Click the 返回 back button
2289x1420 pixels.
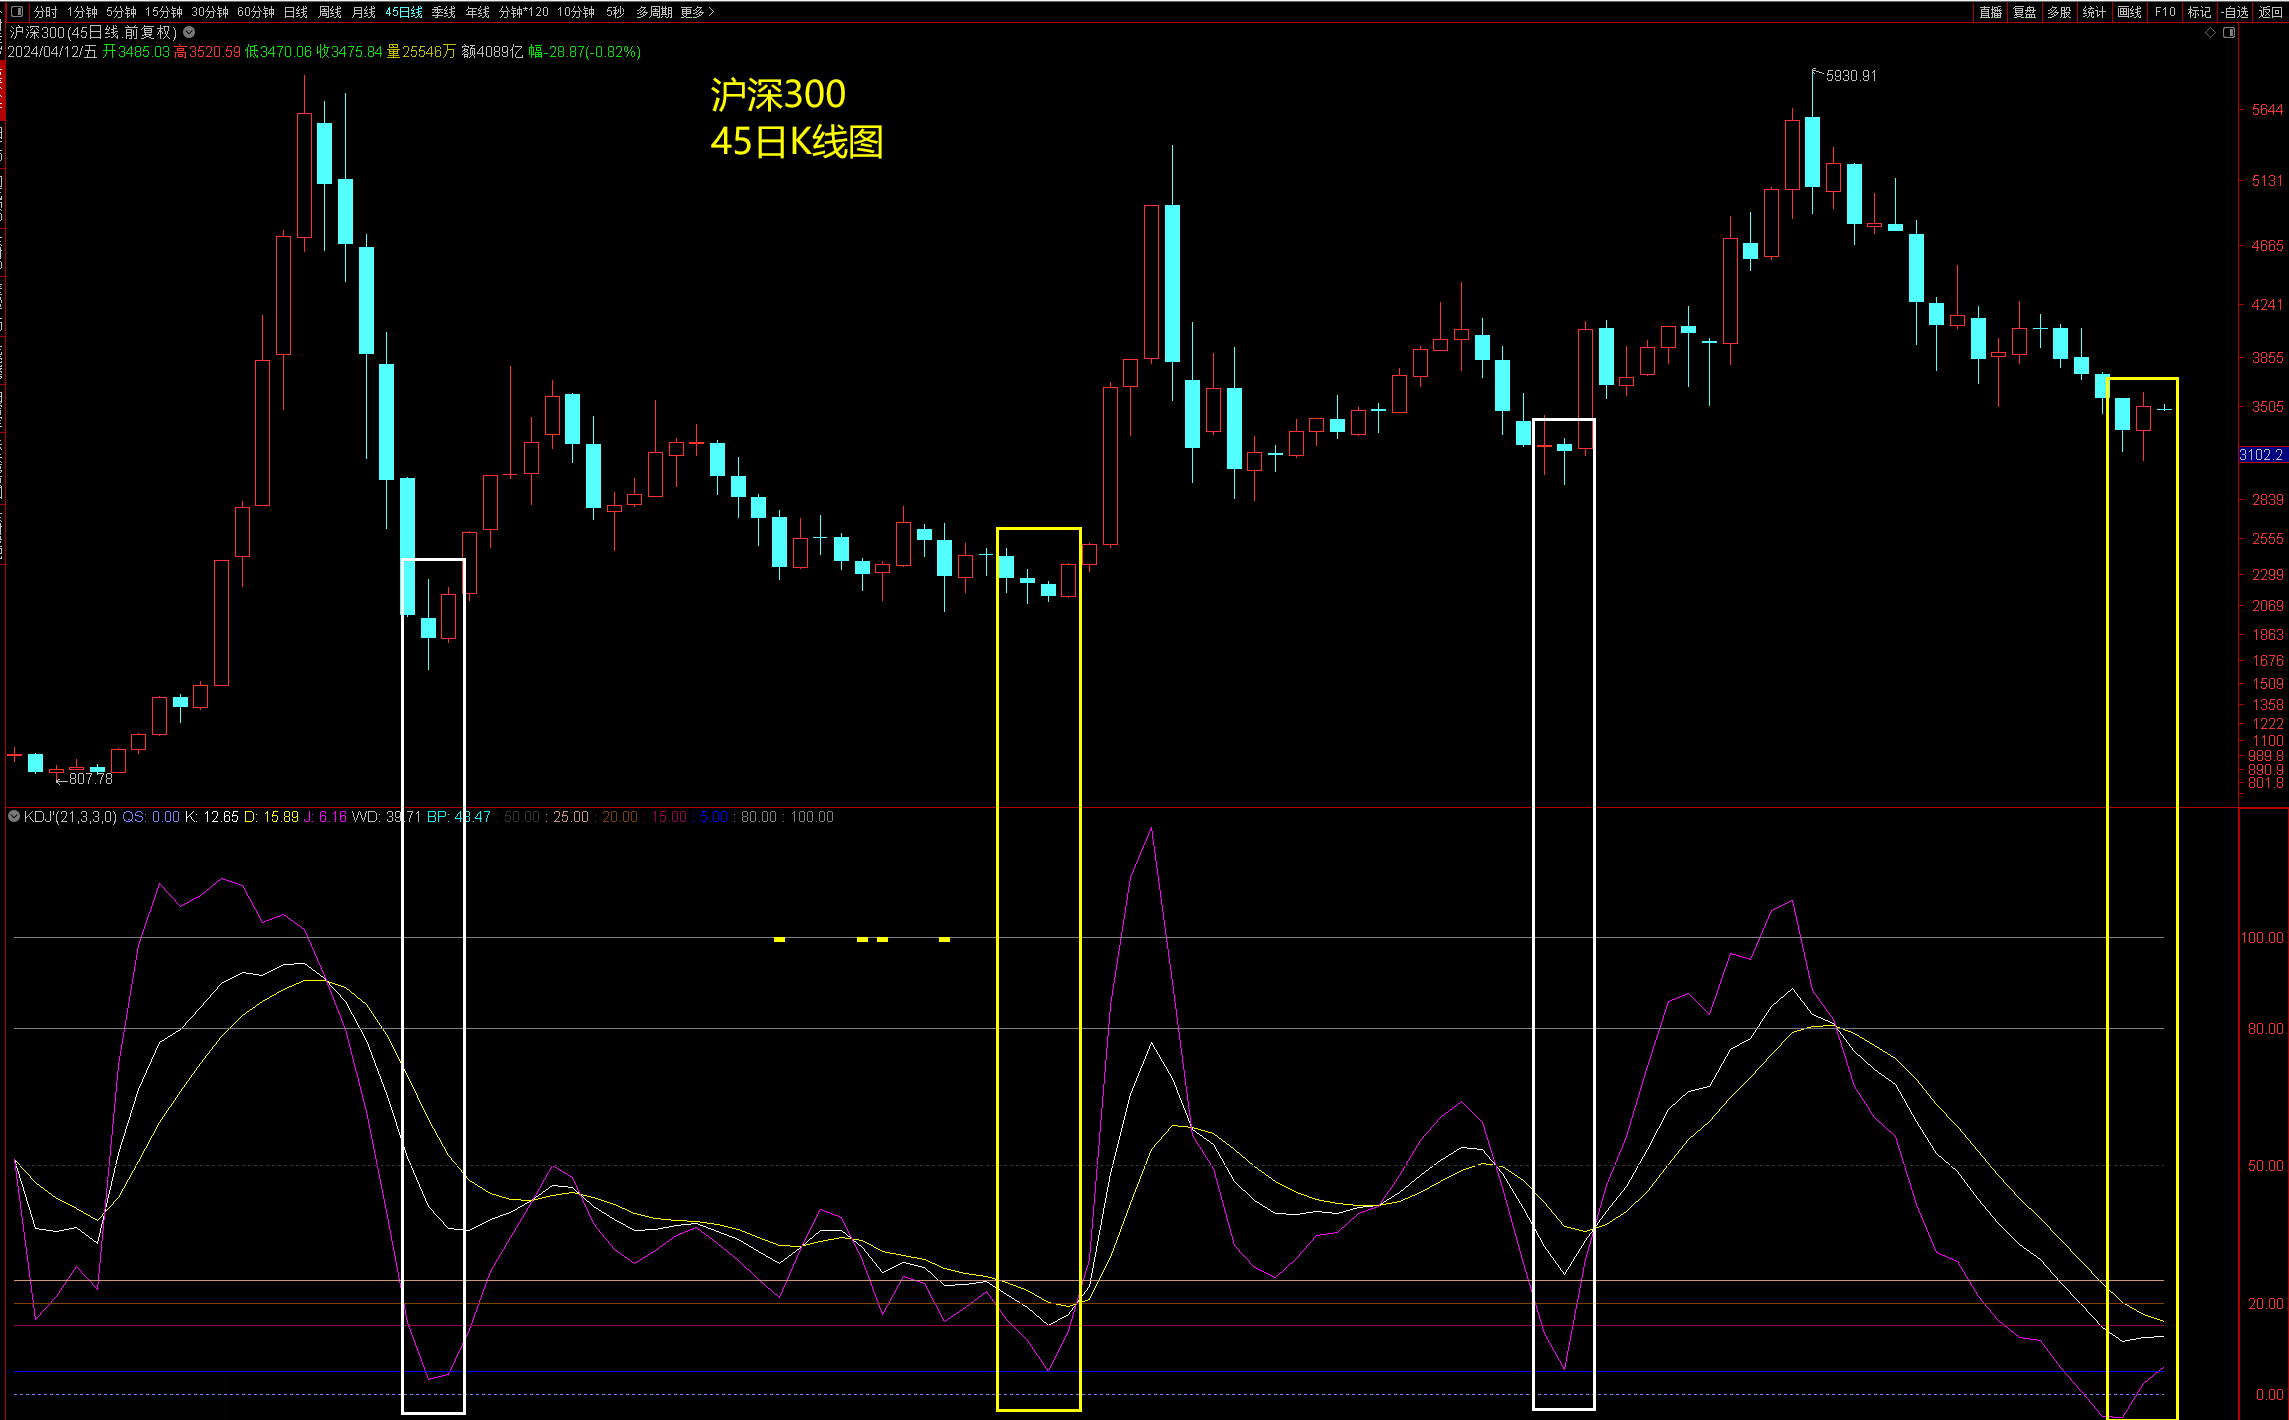pos(2270,12)
